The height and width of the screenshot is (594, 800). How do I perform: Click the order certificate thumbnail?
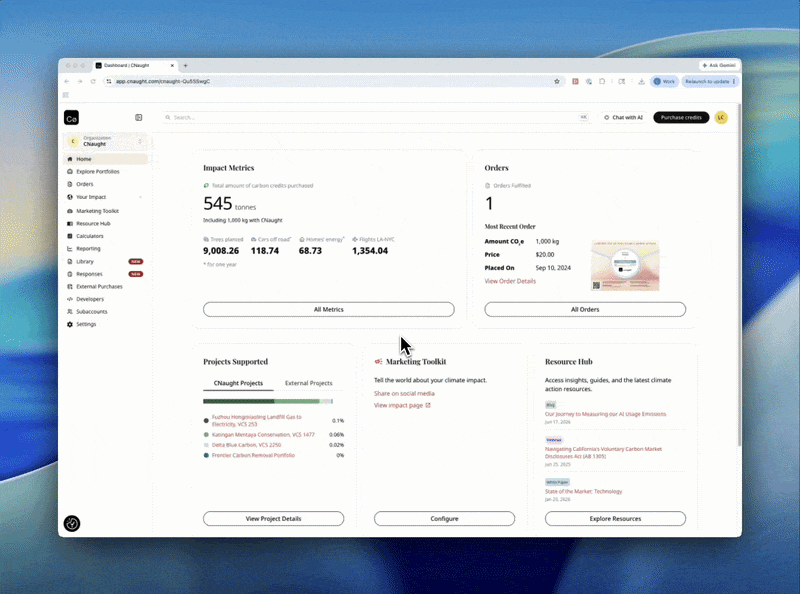coord(625,265)
